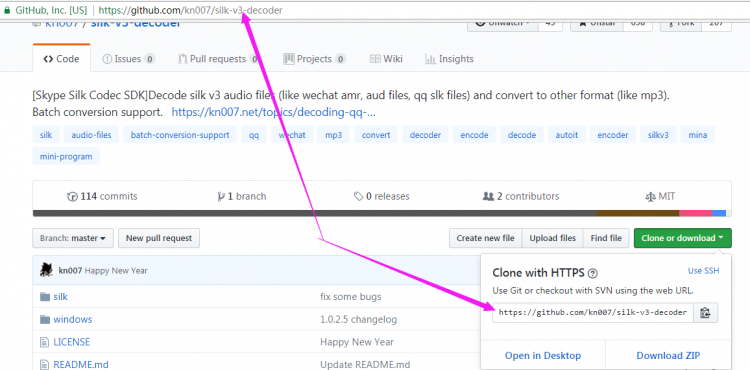This screenshot has width=750, height=370.
Task: Click the Upload files button
Action: (x=552, y=238)
